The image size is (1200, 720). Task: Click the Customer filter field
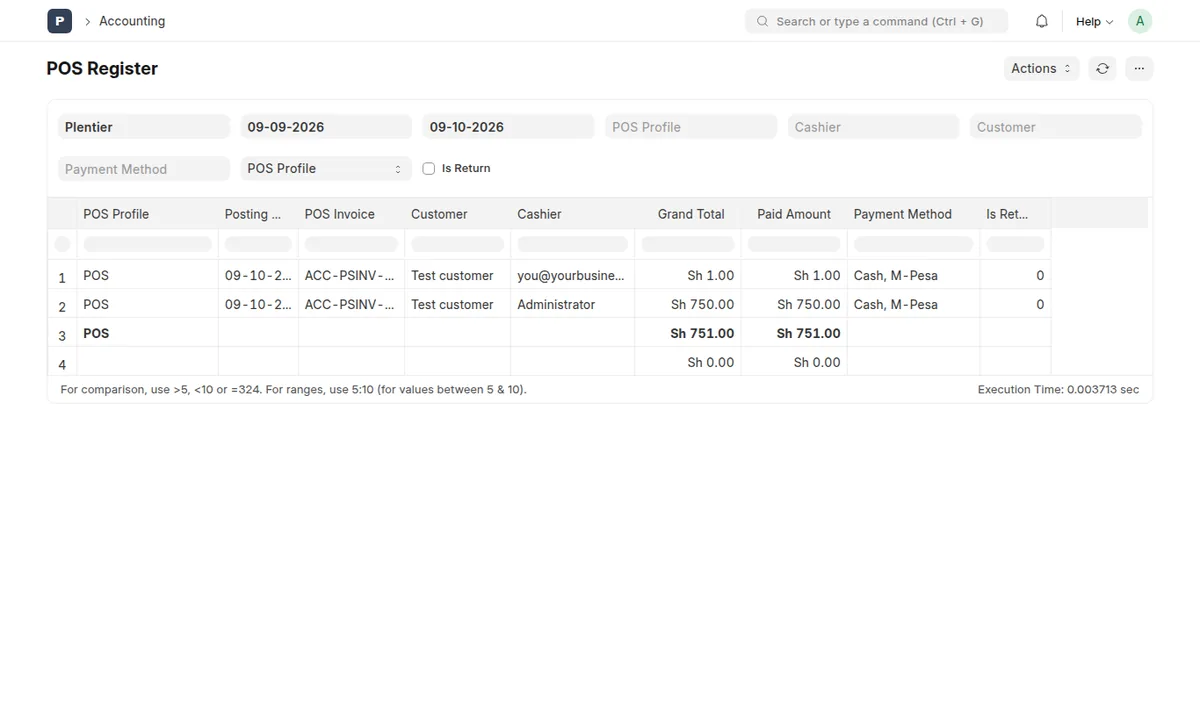pyautogui.click(x=1056, y=127)
